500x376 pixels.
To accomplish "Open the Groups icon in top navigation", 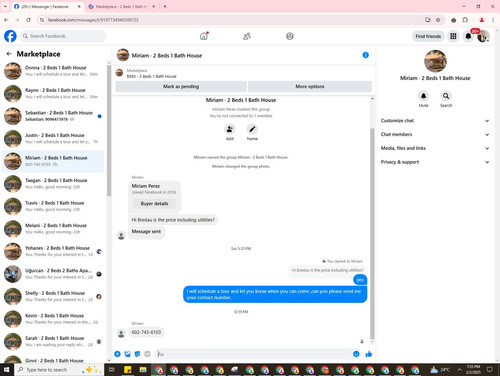I will click(290, 36).
